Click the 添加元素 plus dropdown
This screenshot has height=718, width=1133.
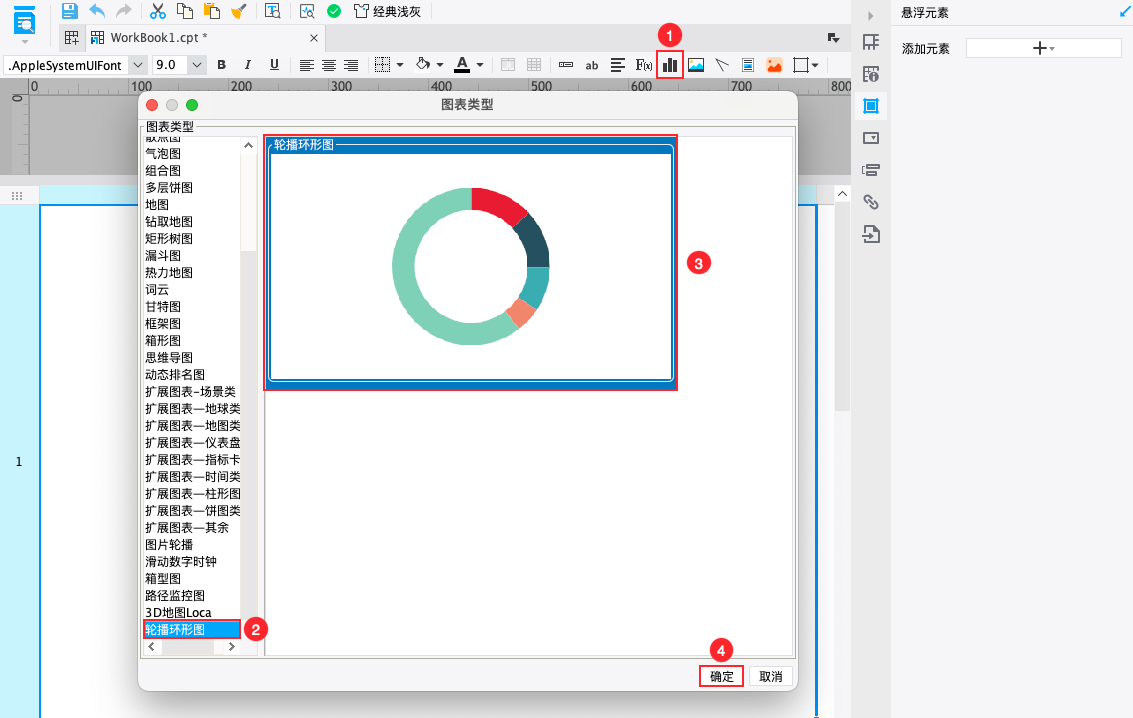[x=1043, y=48]
